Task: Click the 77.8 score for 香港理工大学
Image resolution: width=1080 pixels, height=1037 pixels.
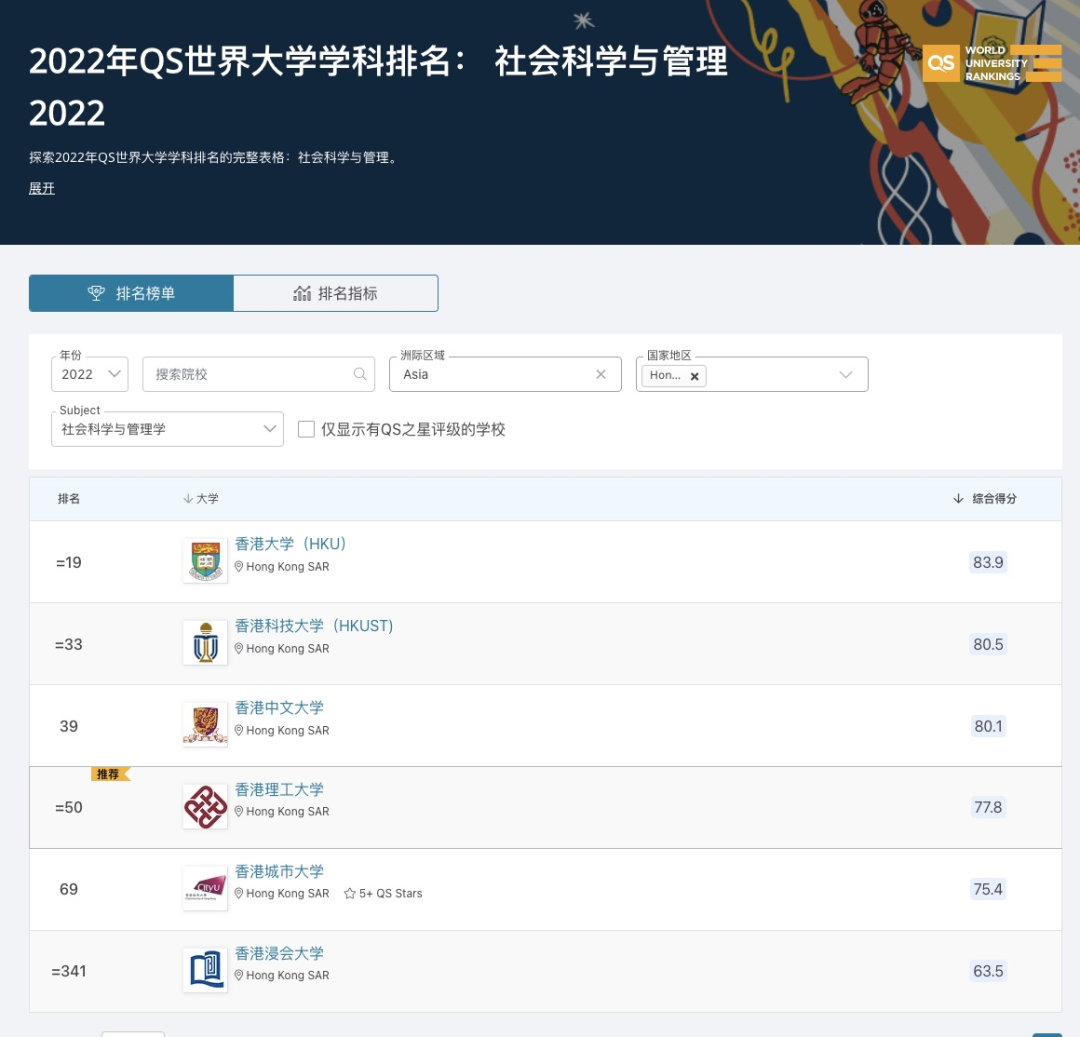Action: click(x=988, y=807)
